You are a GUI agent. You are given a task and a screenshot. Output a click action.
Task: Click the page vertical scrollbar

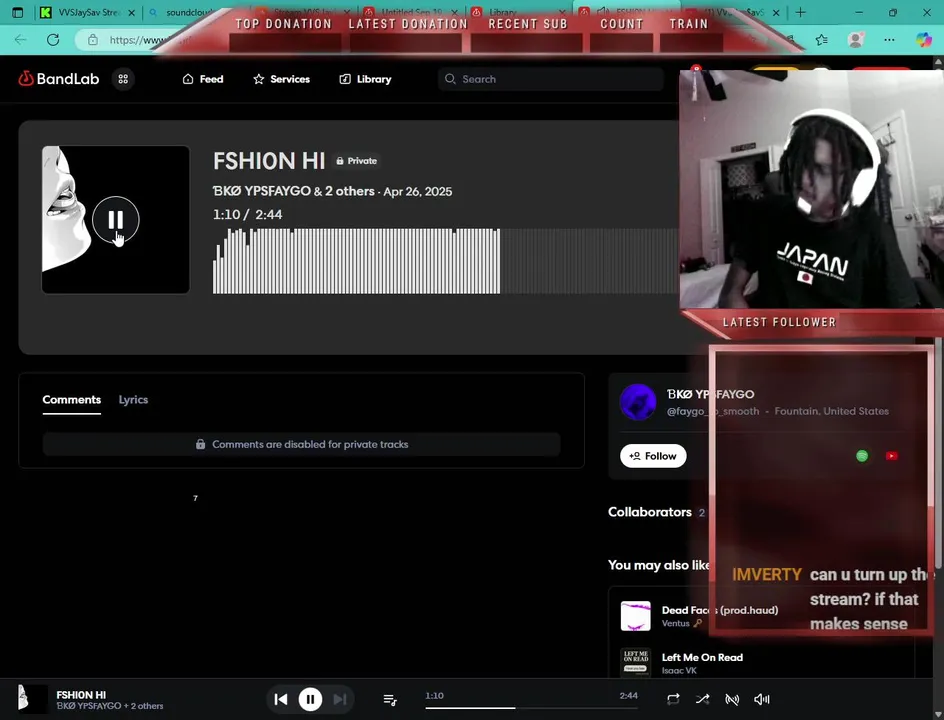(938, 385)
